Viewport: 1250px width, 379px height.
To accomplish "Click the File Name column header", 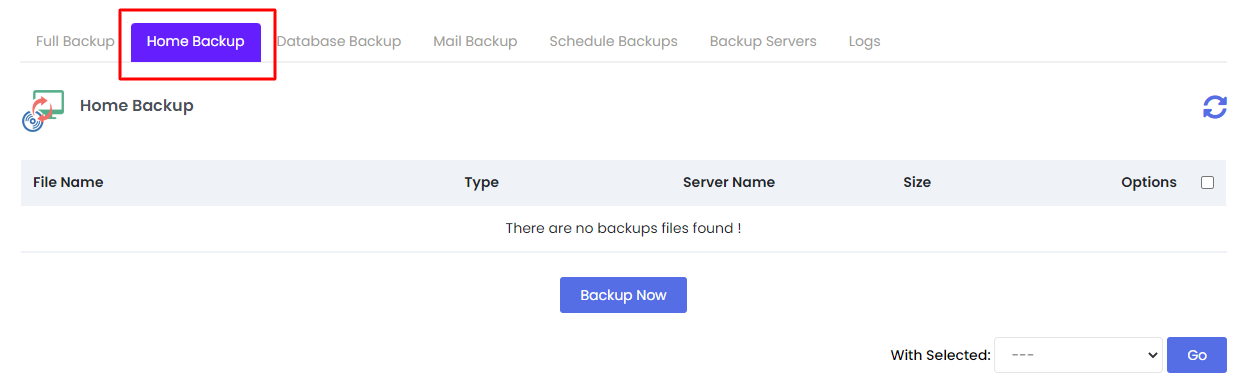I will click(68, 182).
